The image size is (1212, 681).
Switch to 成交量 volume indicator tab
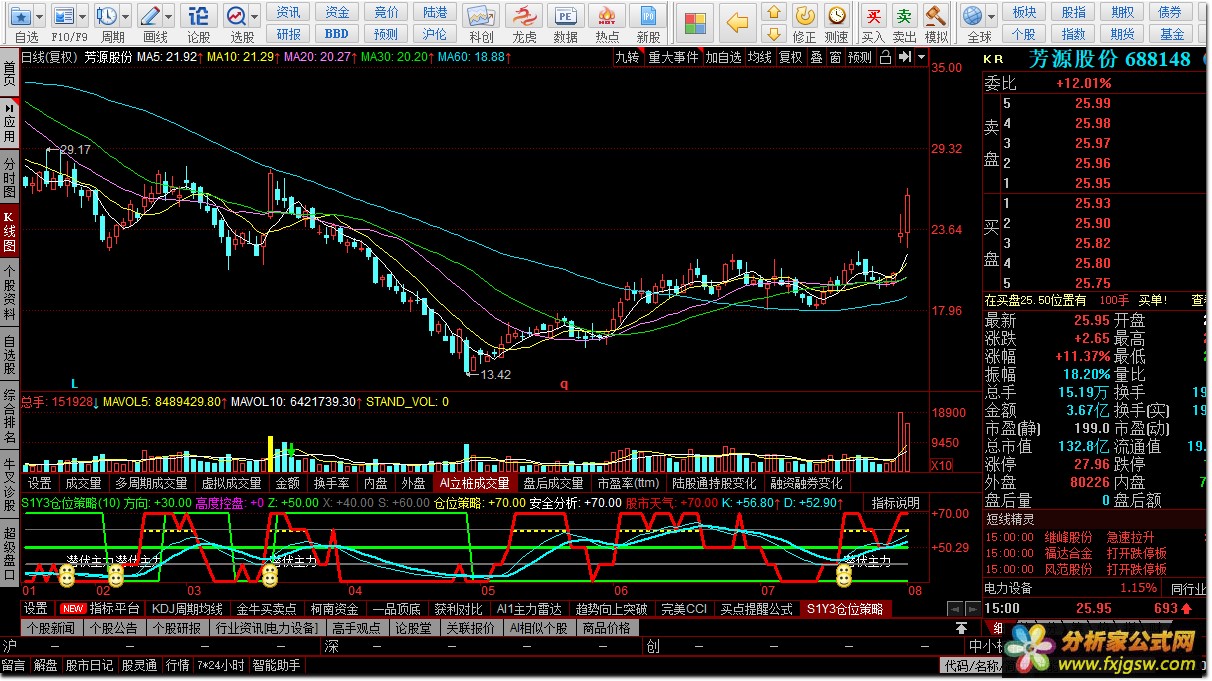pos(82,483)
